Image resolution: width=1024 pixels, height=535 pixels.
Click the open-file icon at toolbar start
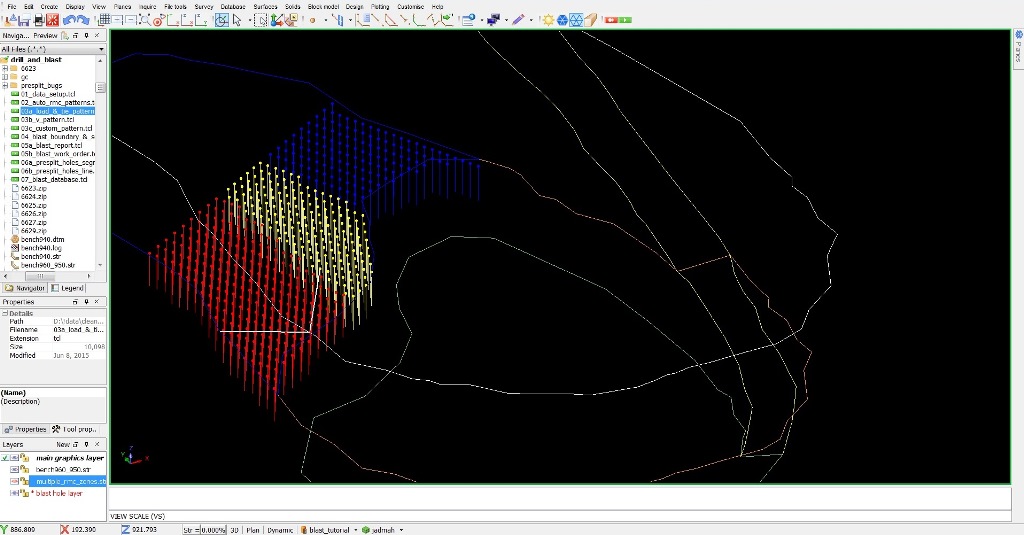tap(11, 20)
